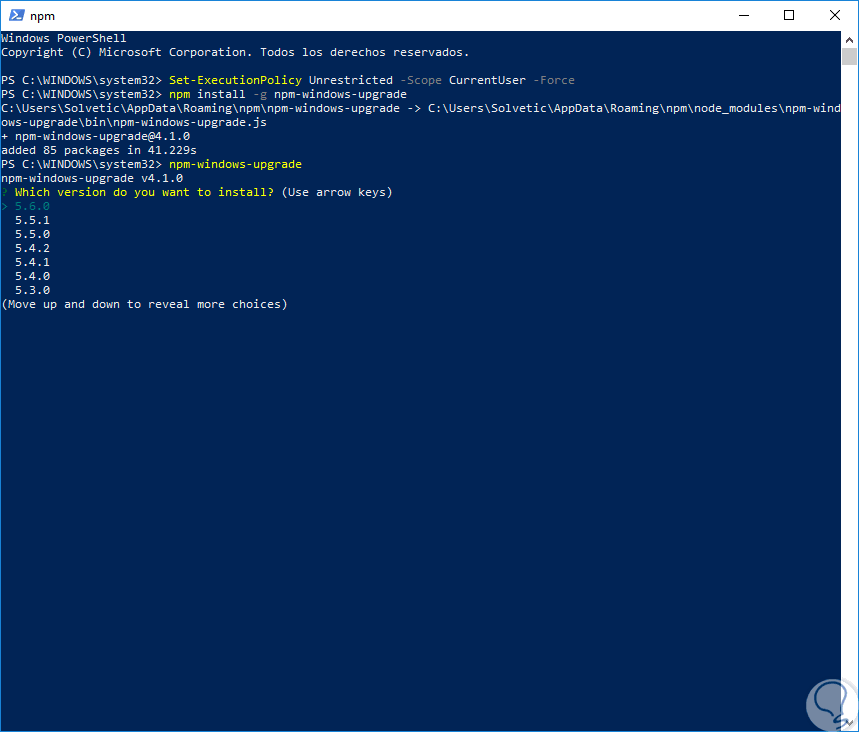
Task: Select version 5.4.1 in the list
Action: pos(32,262)
